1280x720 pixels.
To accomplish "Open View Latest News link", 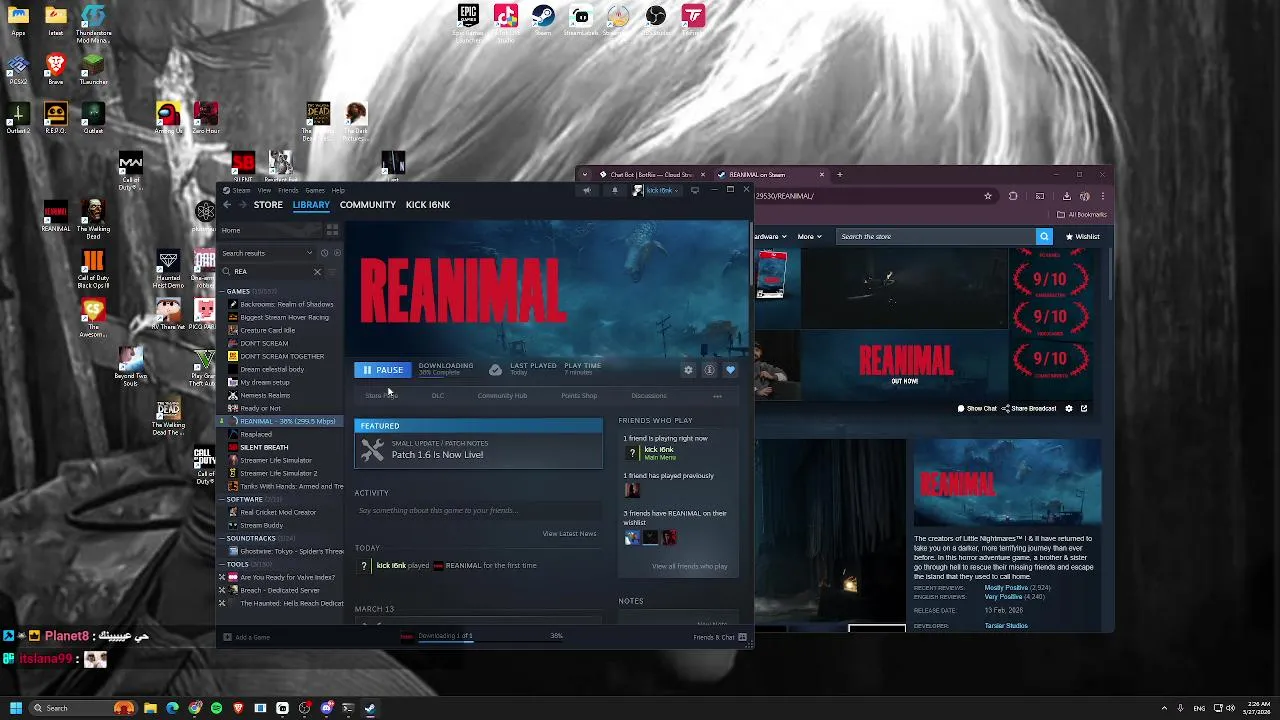I will pyautogui.click(x=569, y=534).
